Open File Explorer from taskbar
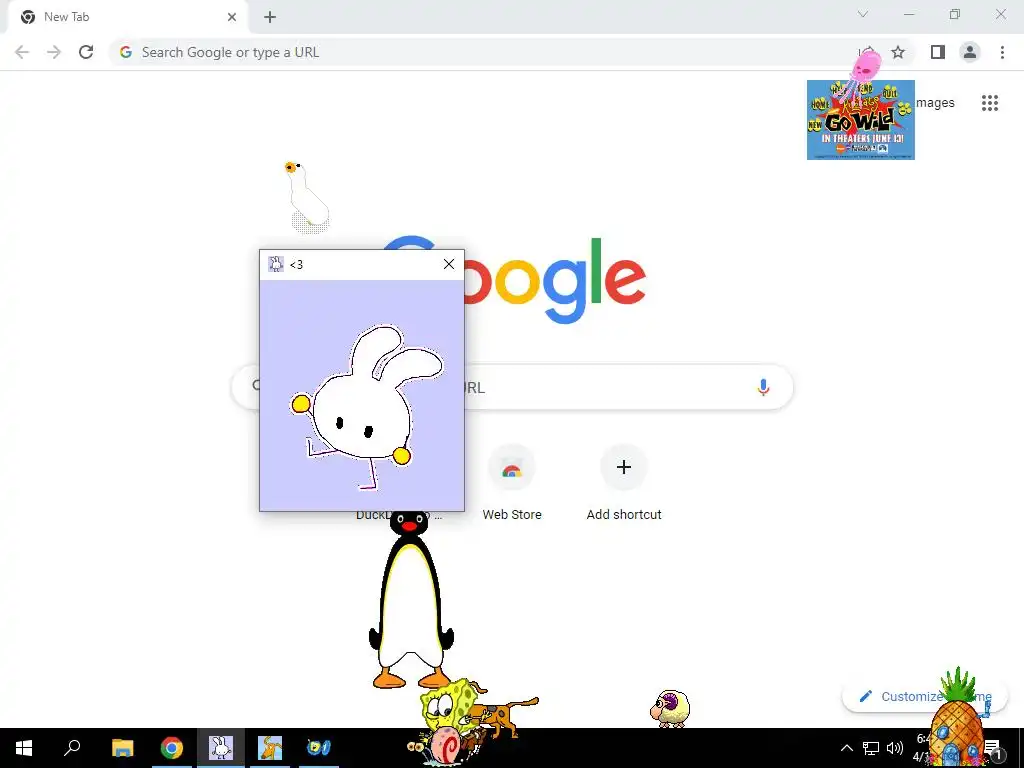 [x=122, y=748]
